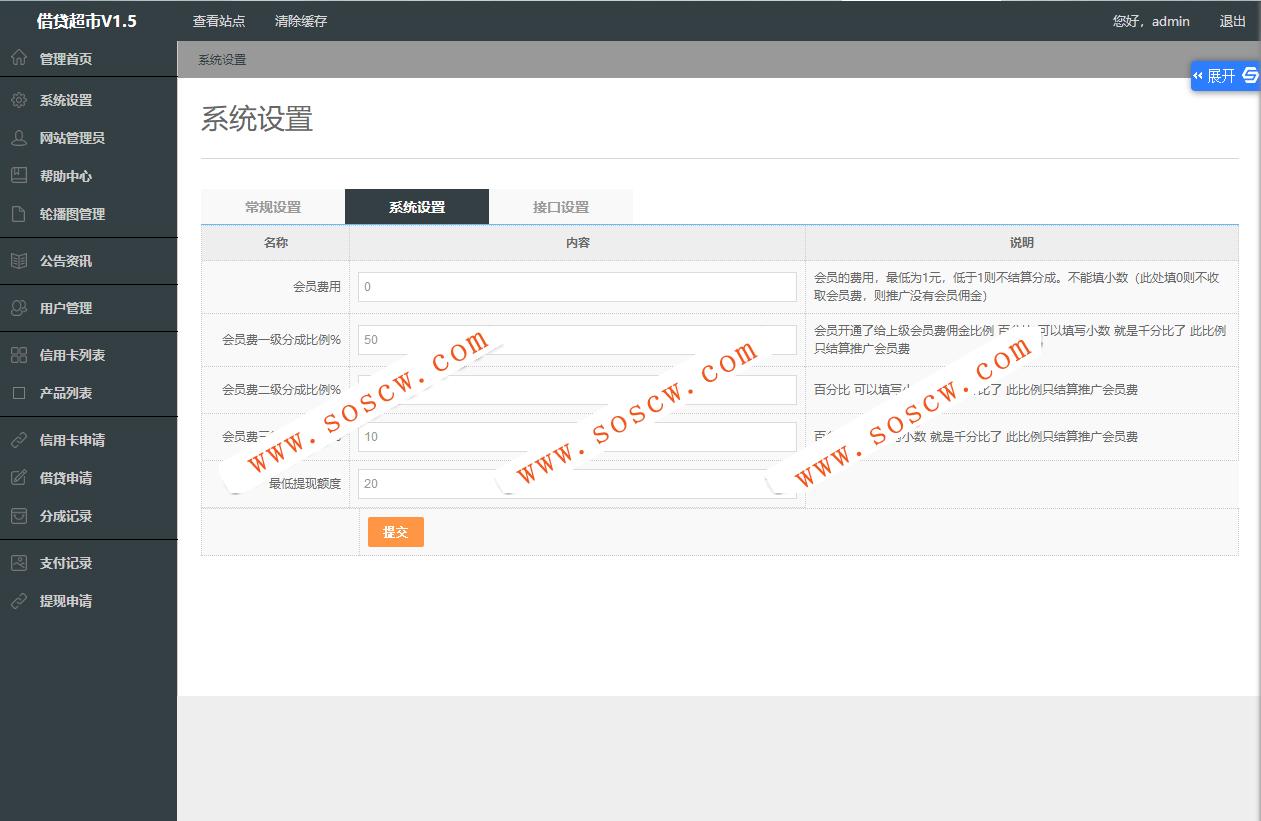Focus the input field showing 10
Viewport: 1261px width, 821px height.
(x=577, y=437)
